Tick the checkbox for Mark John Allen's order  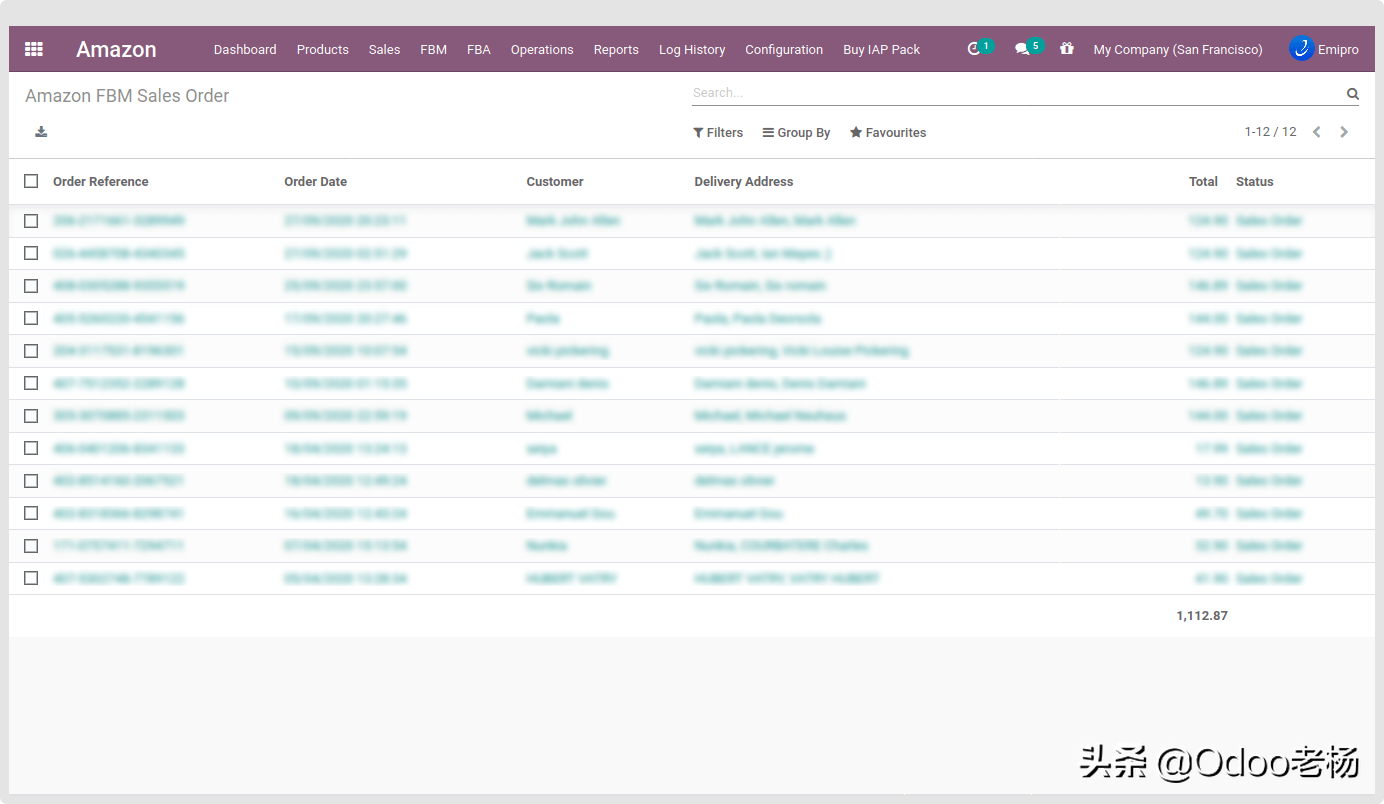pos(31,221)
